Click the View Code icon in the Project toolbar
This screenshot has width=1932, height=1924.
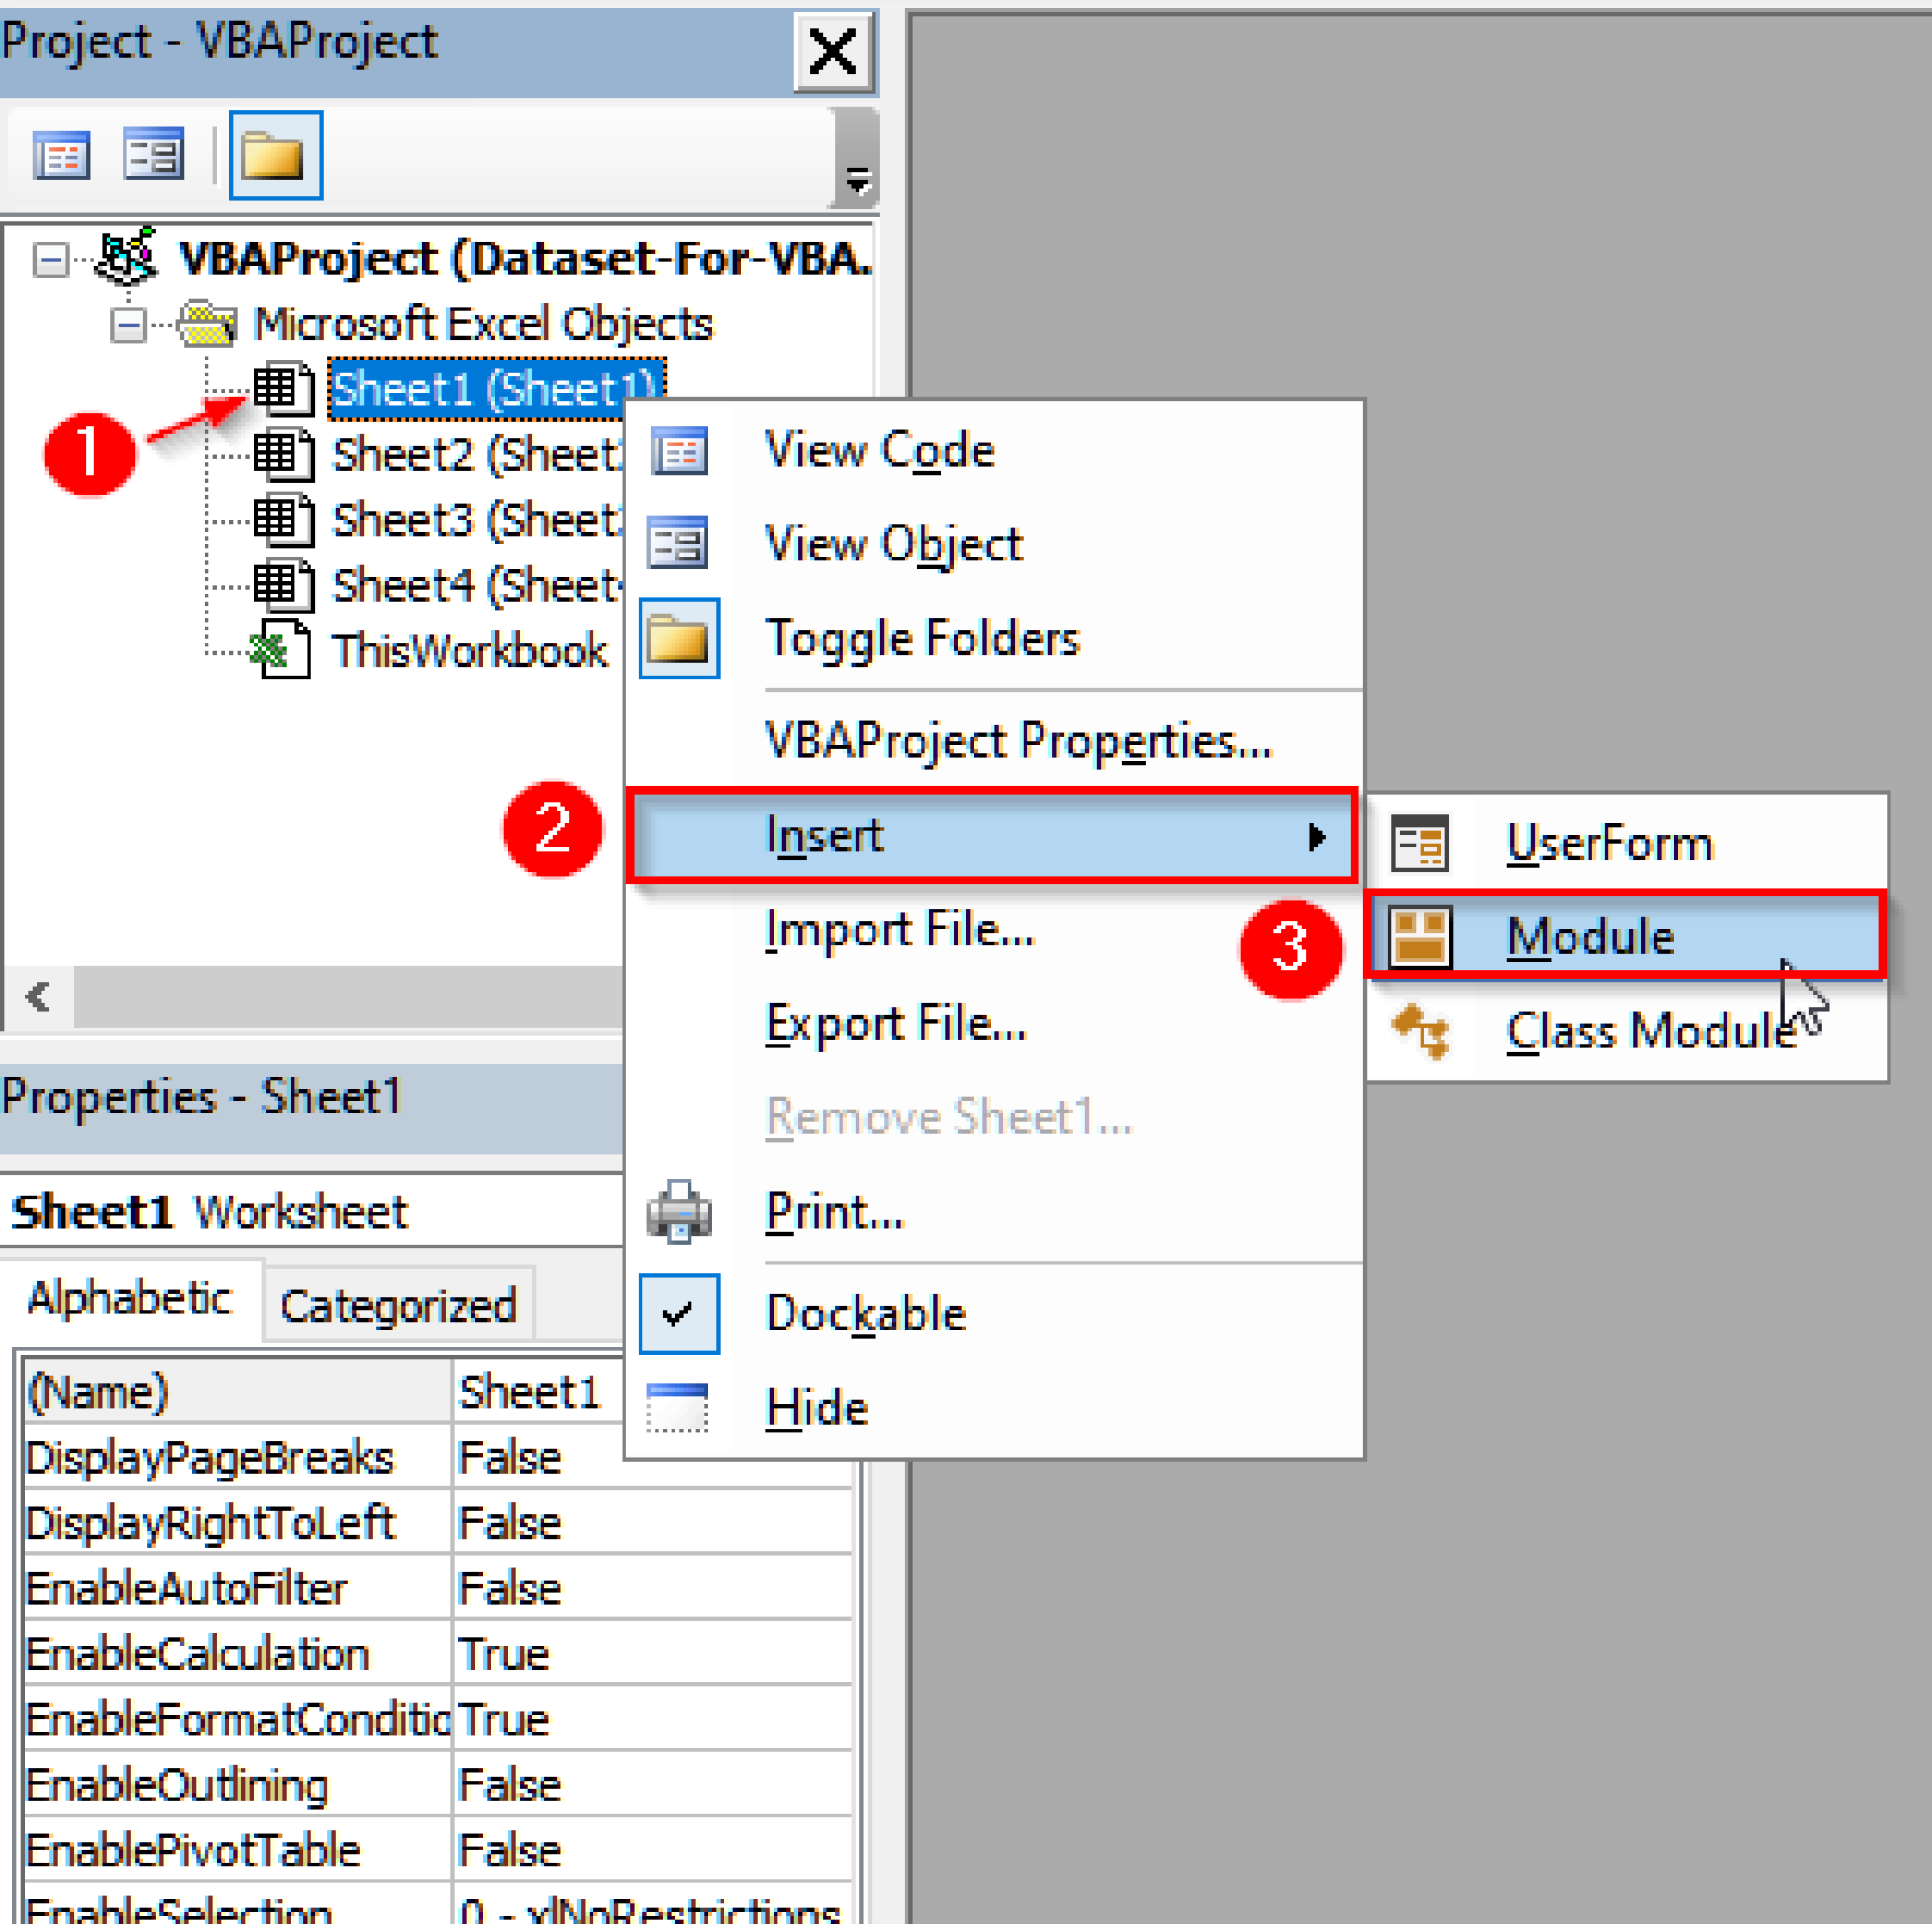point(62,155)
